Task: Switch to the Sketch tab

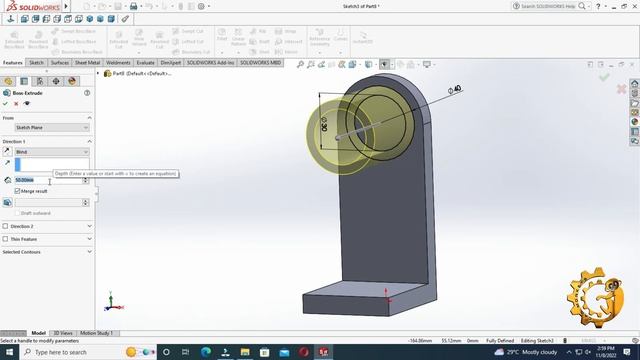Action: [36, 62]
